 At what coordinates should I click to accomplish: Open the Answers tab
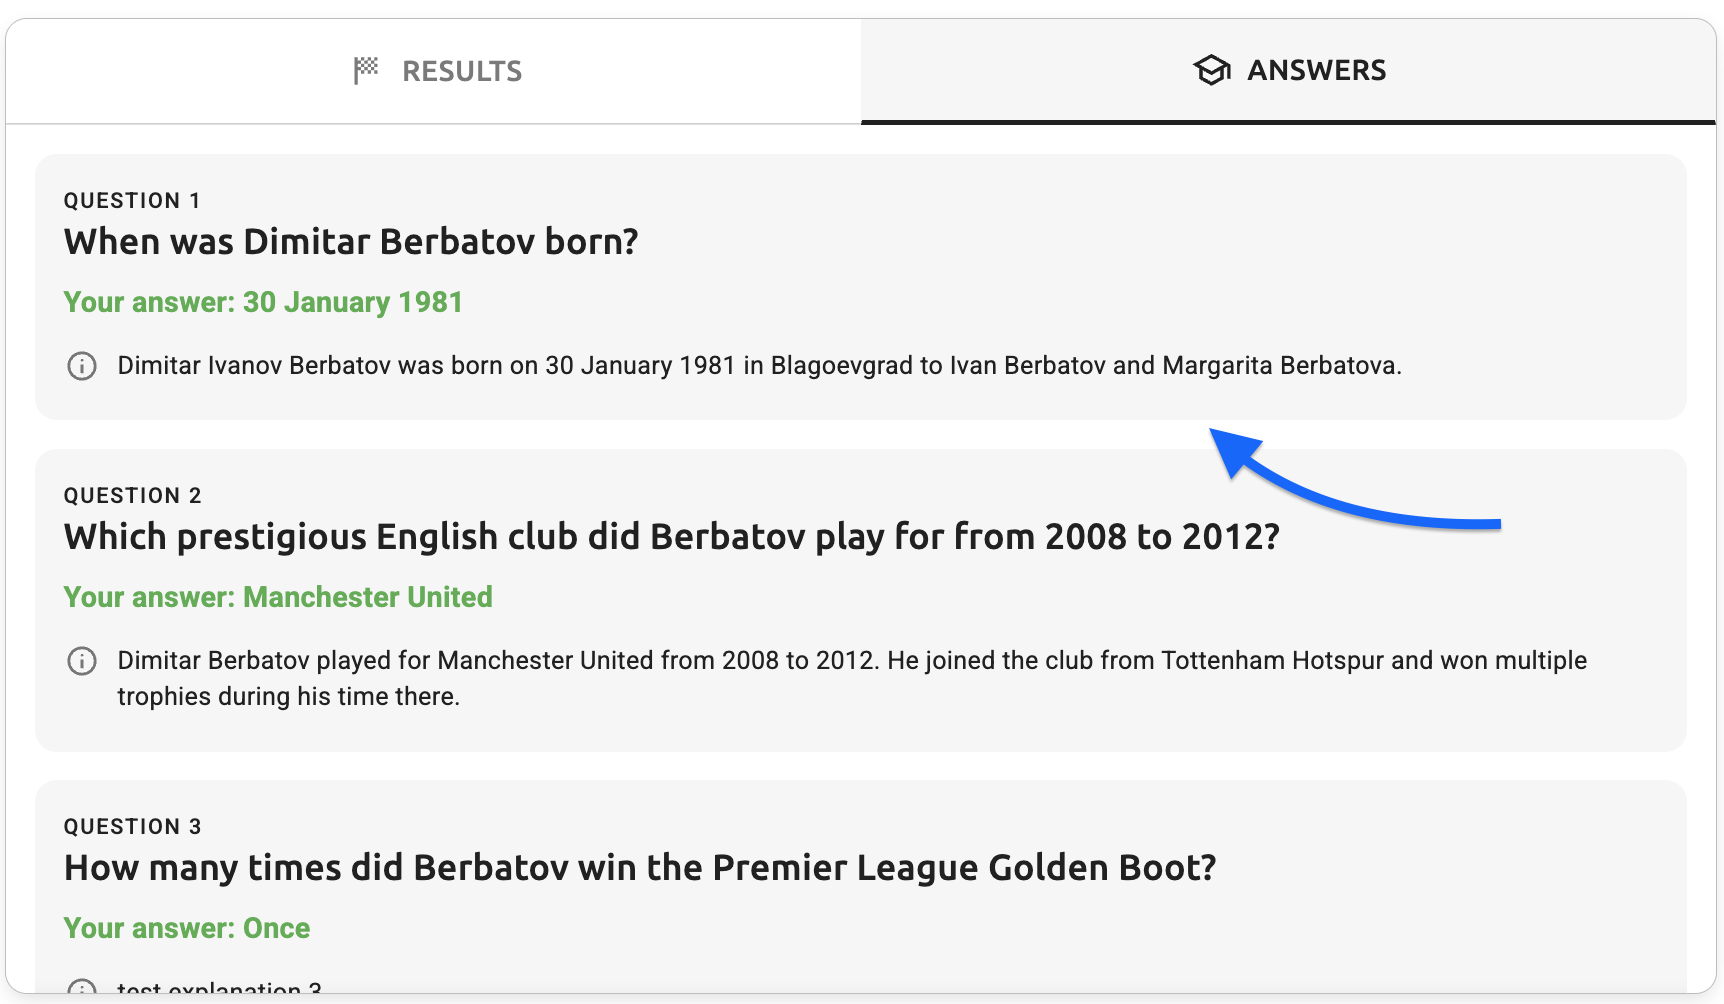(1288, 71)
